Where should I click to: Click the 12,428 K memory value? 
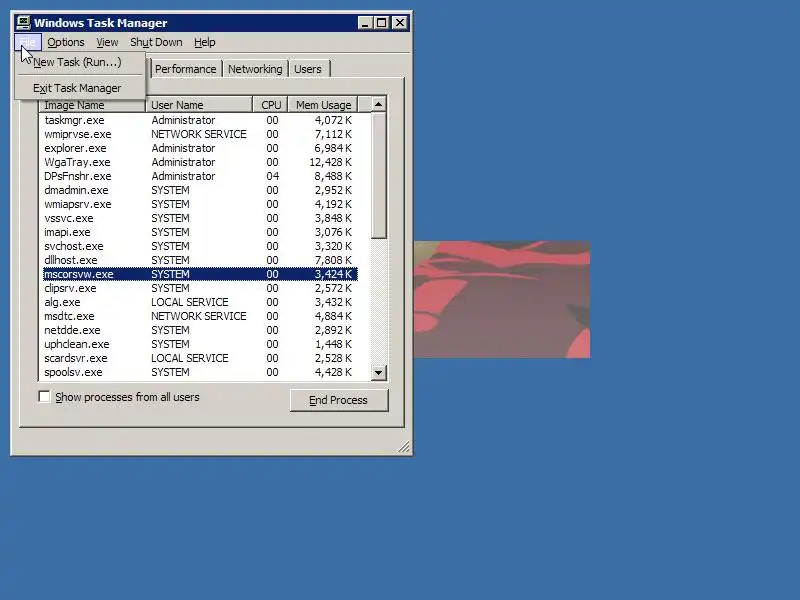tap(331, 162)
